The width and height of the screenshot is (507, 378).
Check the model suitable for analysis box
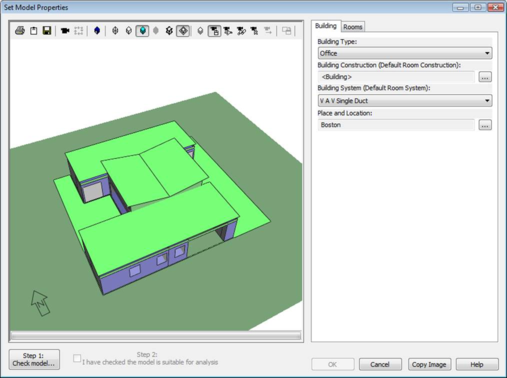click(77, 358)
